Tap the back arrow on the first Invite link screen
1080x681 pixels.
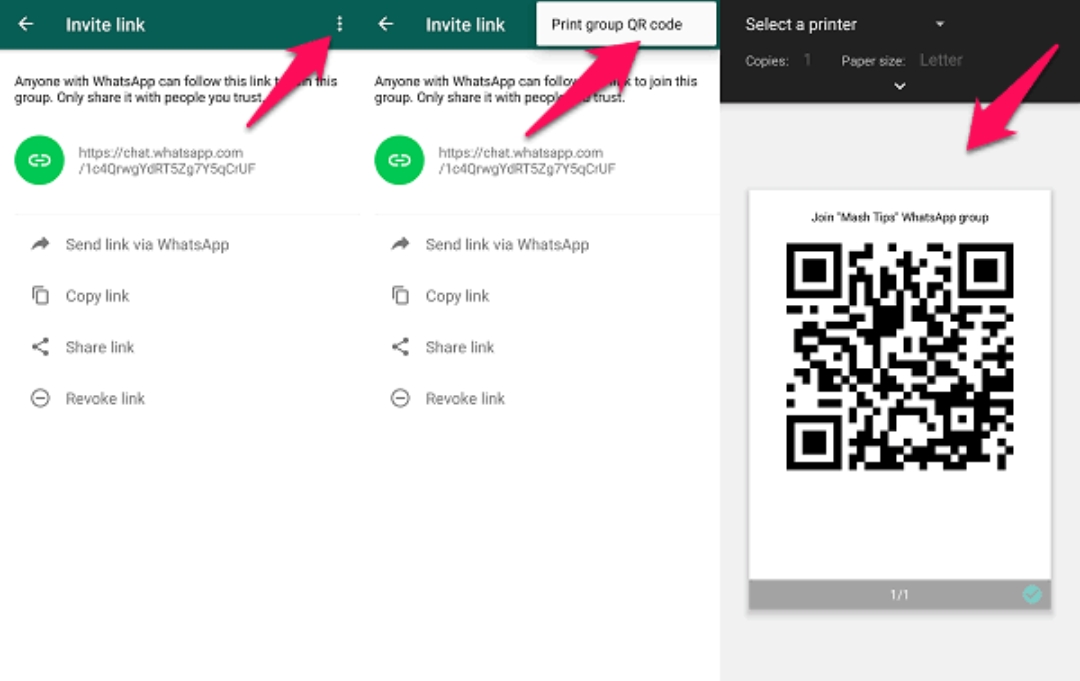click(x=26, y=24)
